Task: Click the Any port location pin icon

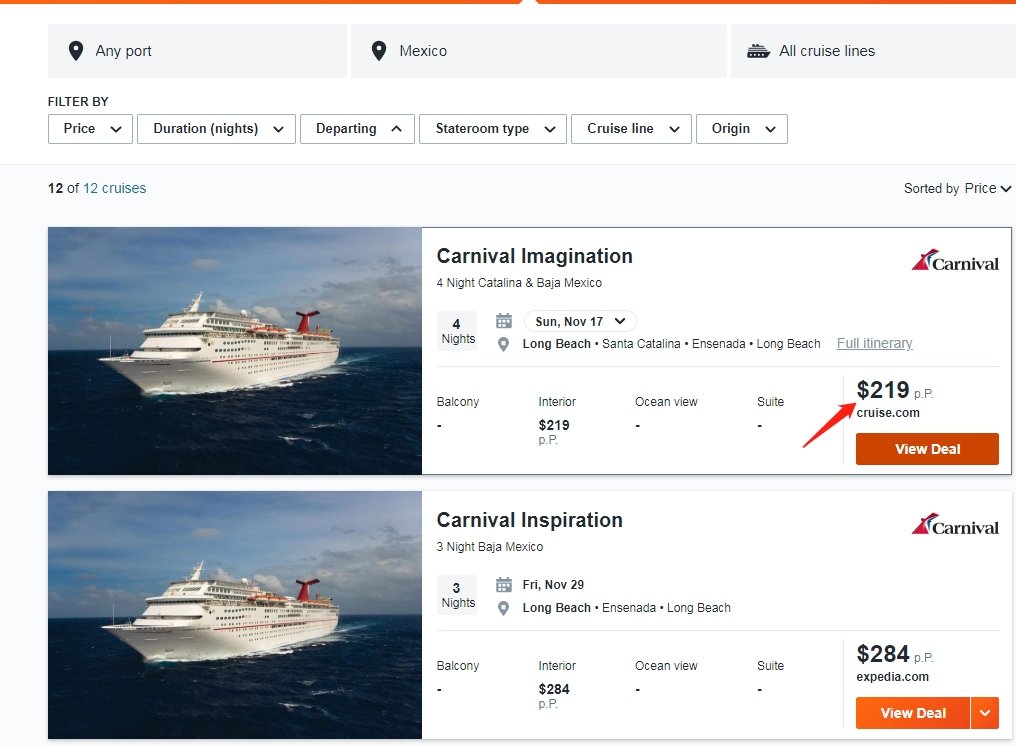Action: (x=76, y=51)
